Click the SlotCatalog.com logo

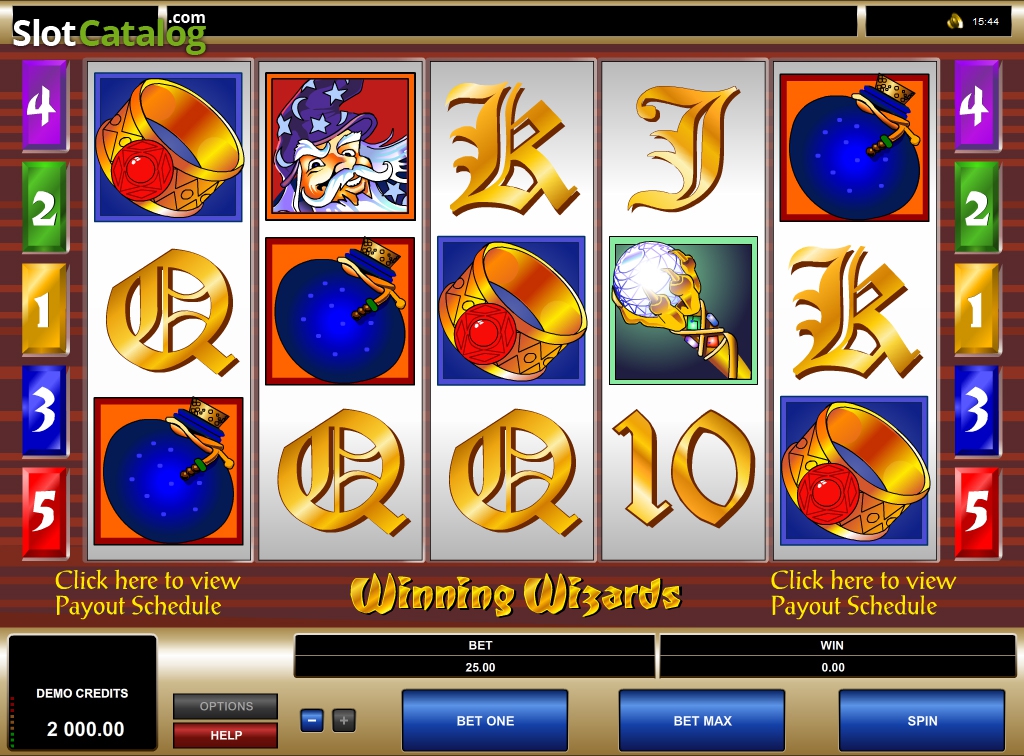coord(109,31)
